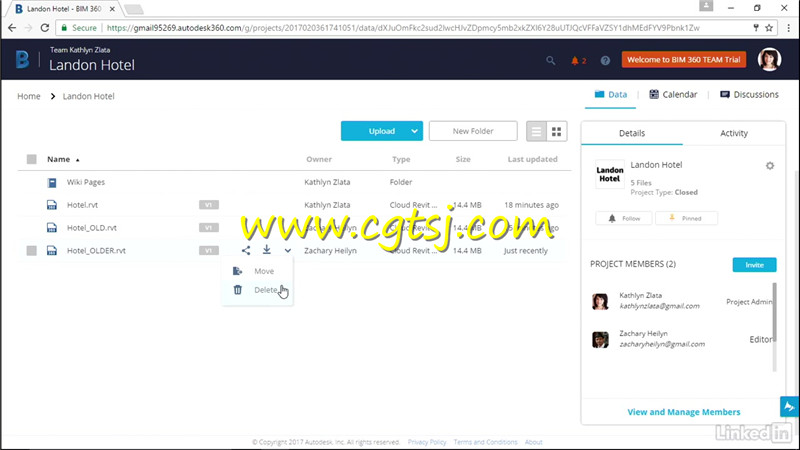Click the Landon Hotel browser tab
Viewport: 800px width, 450px height.
pos(64,9)
